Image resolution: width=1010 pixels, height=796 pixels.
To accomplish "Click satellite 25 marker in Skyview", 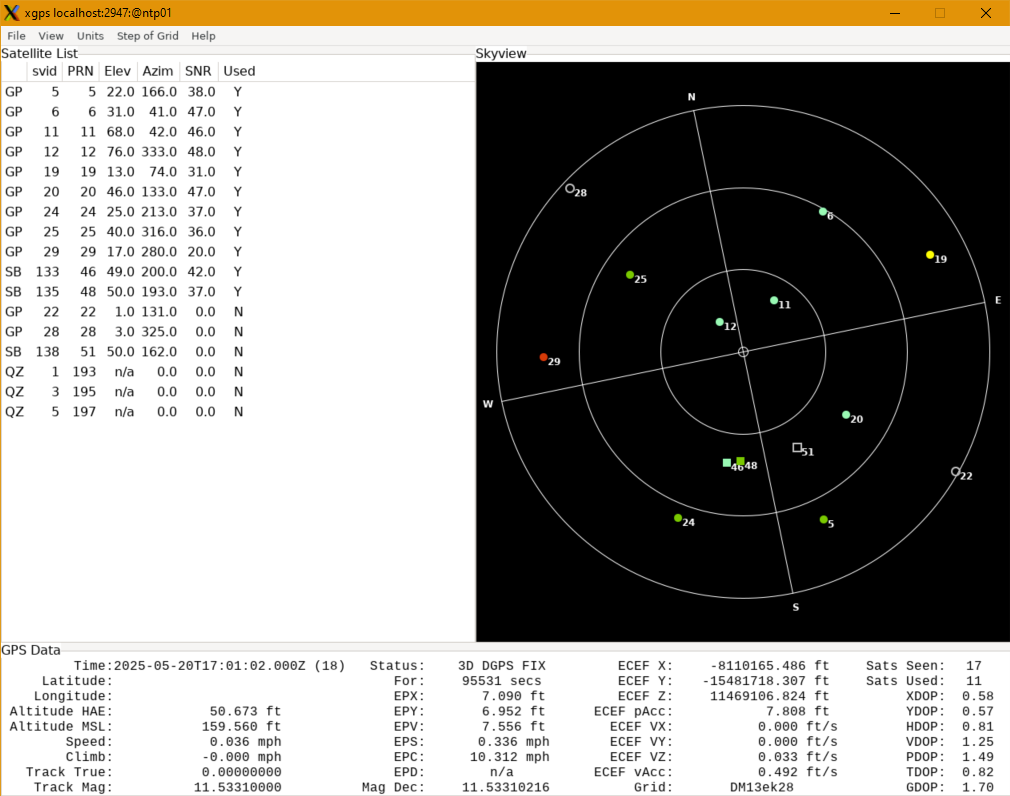I will click(x=630, y=275).
